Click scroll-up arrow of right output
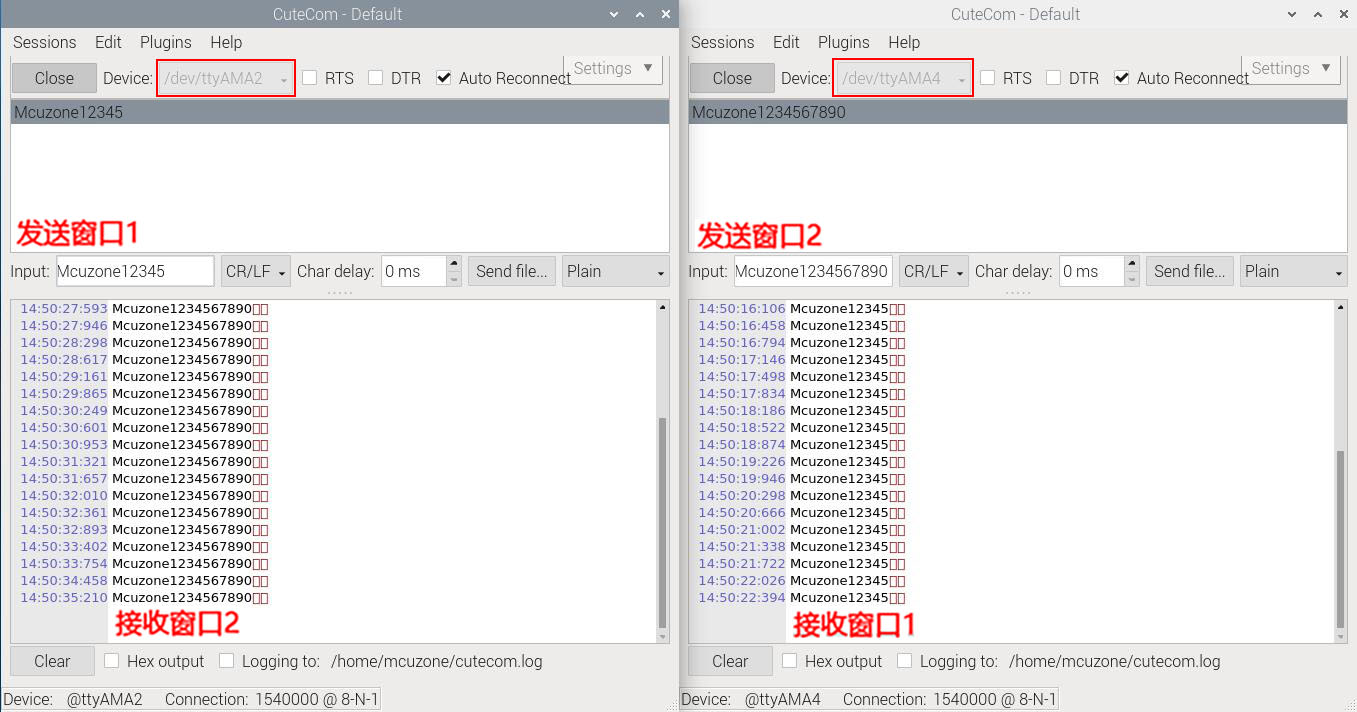The height and width of the screenshot is (712, 1357). click(1340, 307)
